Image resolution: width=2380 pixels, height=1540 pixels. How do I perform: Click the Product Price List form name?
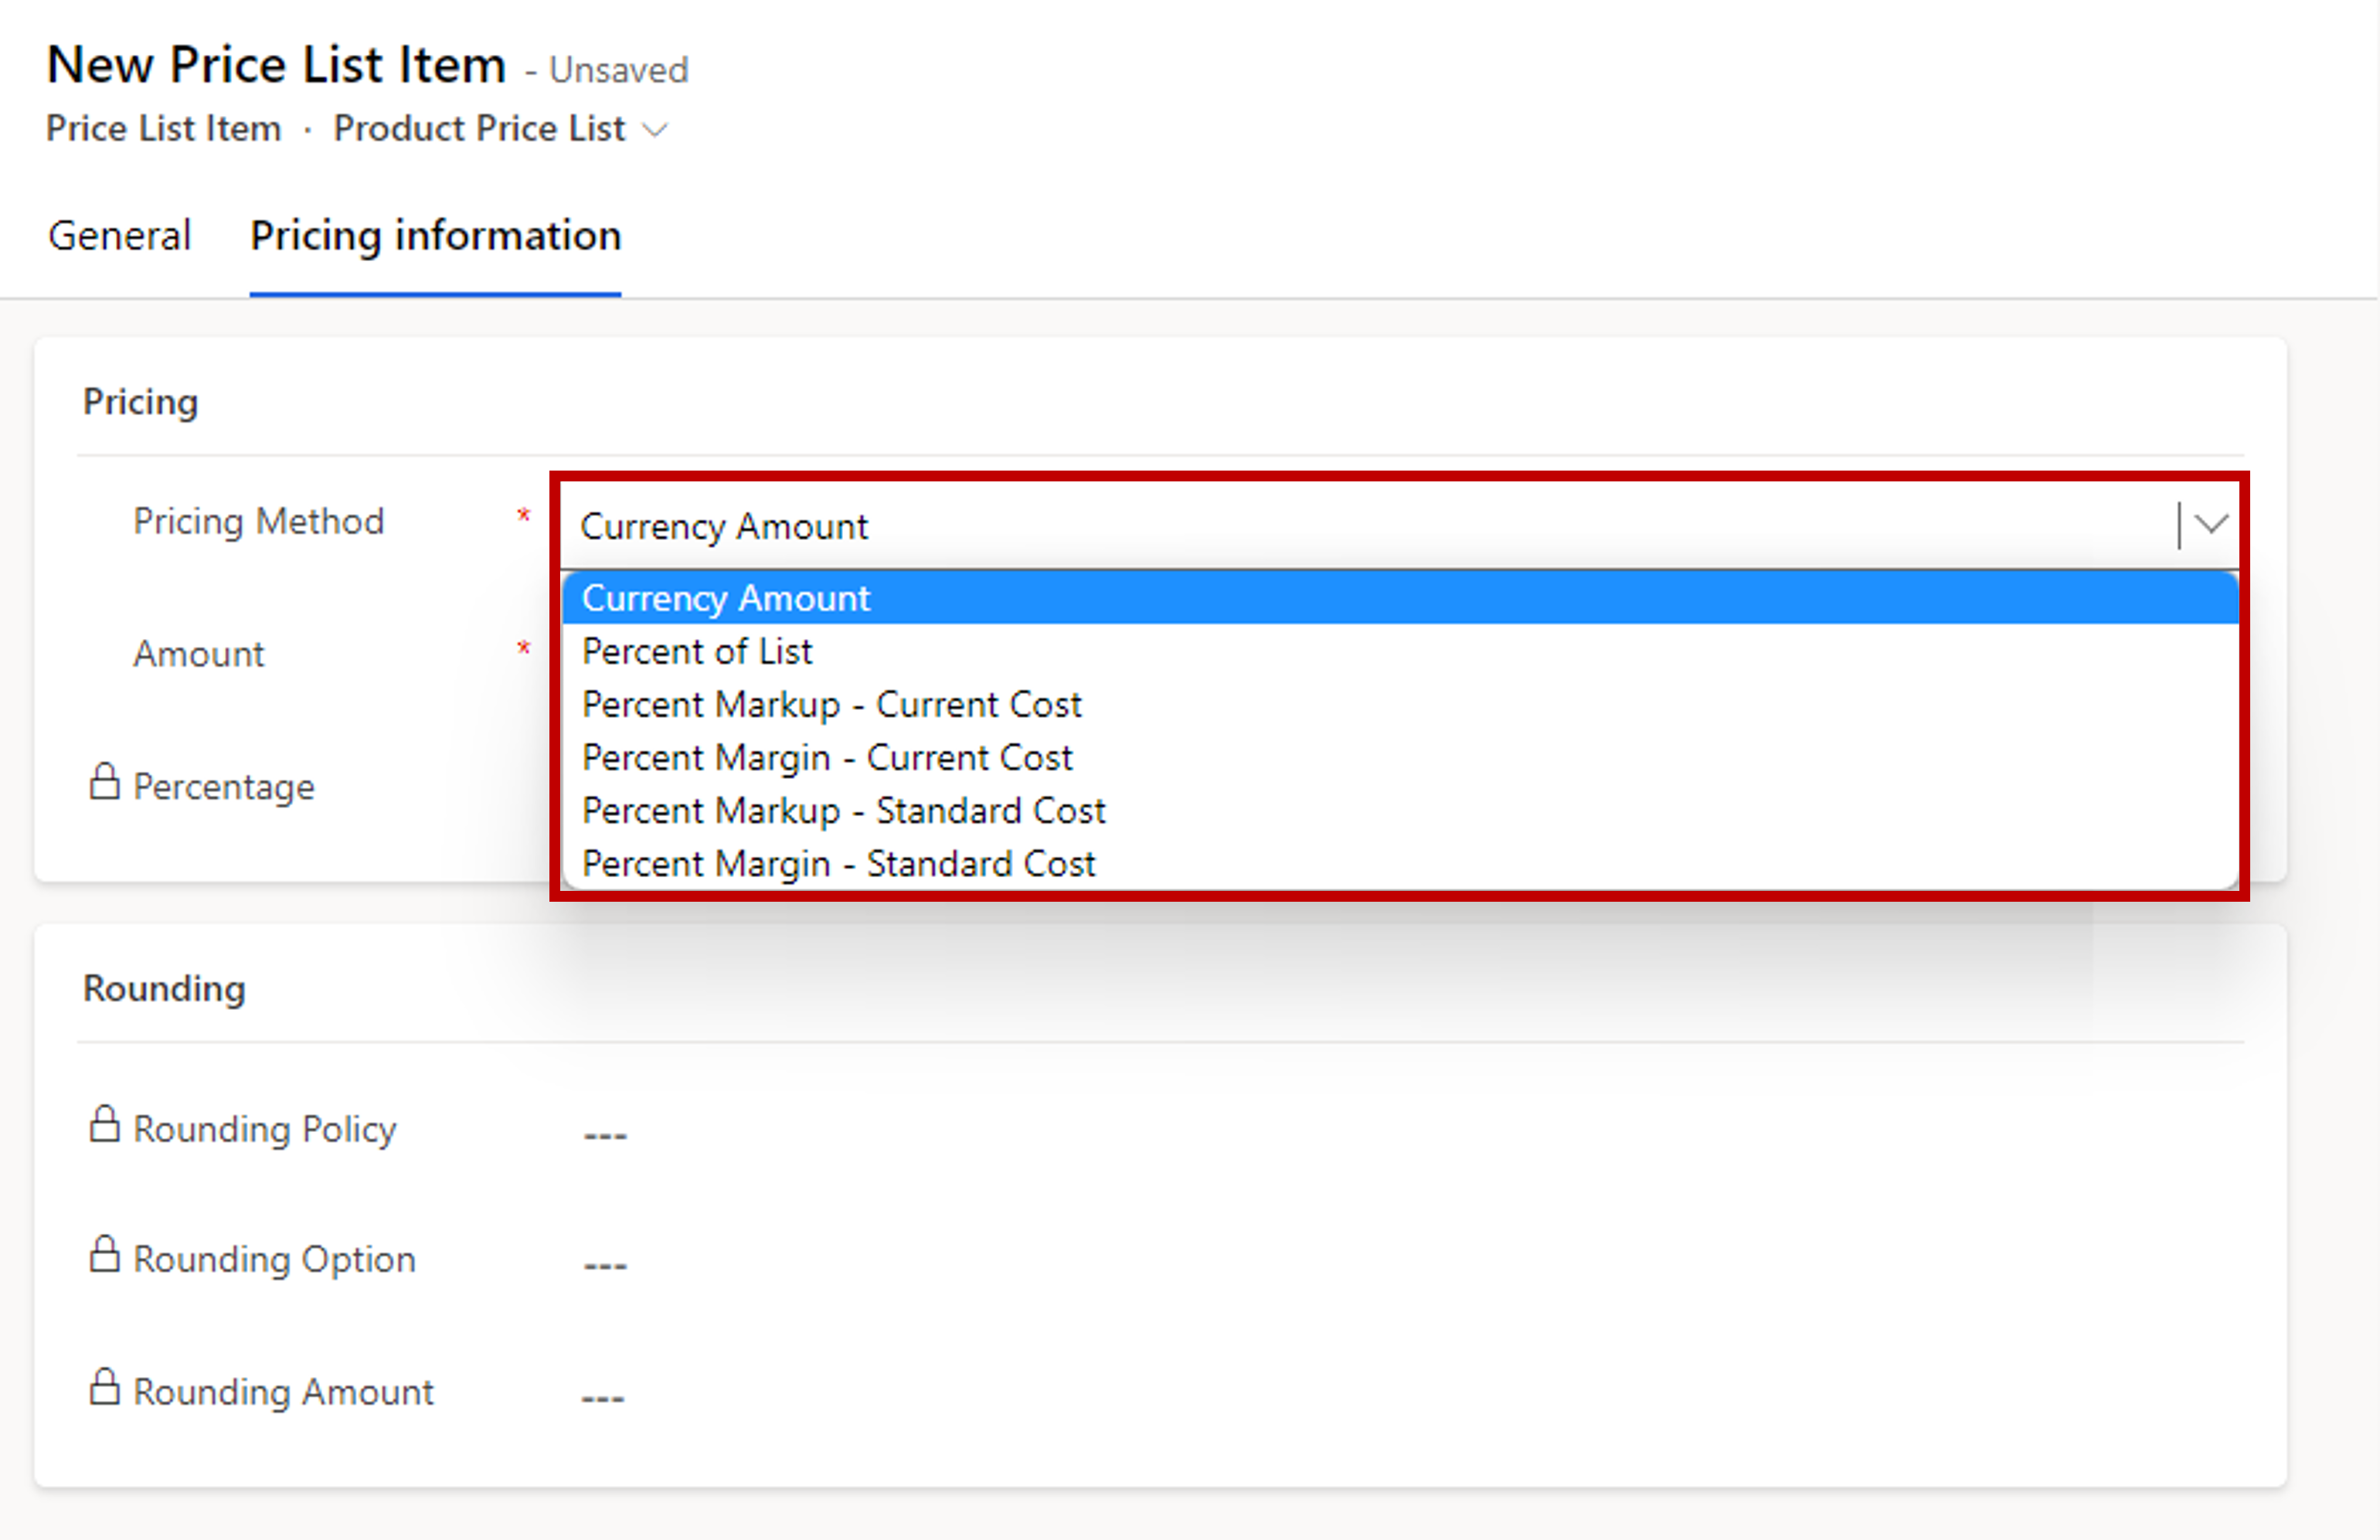pos(479,129)
